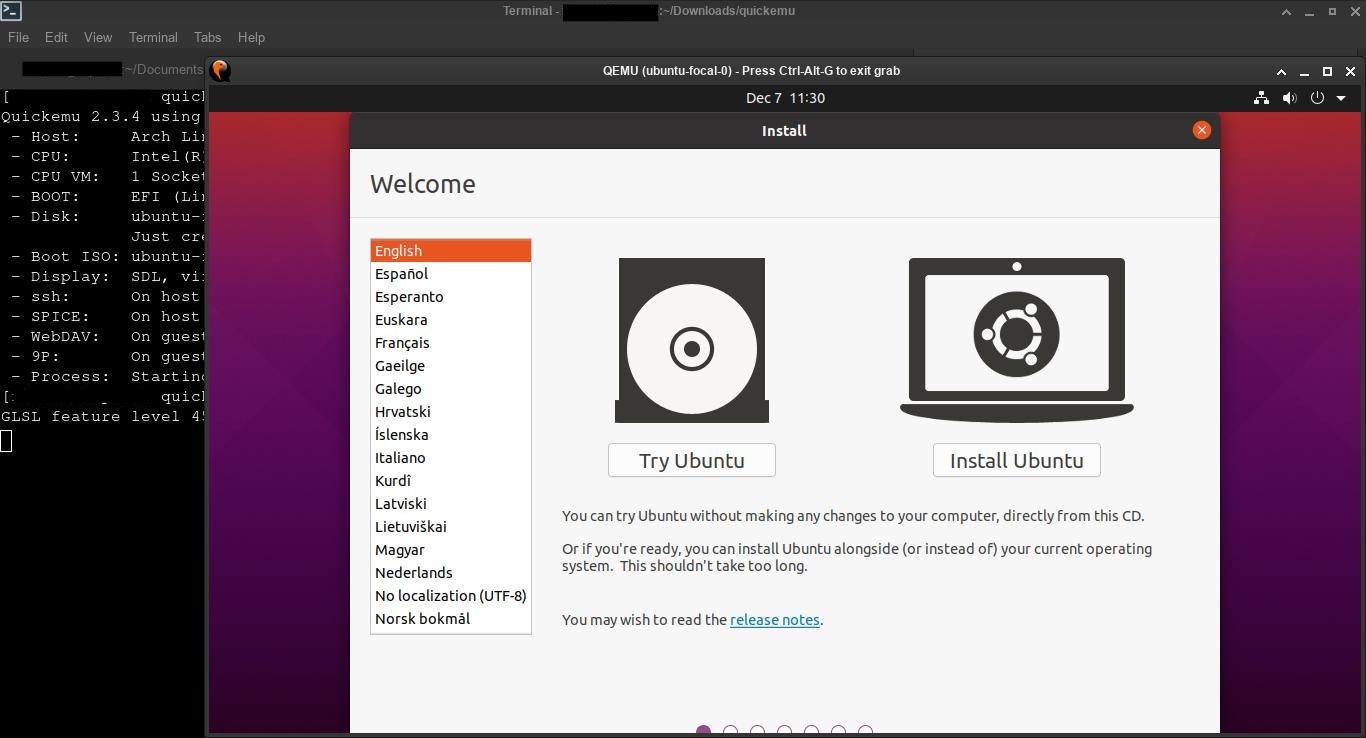Minimize the Terminal window
This screenshot has height=738, width=1366.
pos(1310,11)
